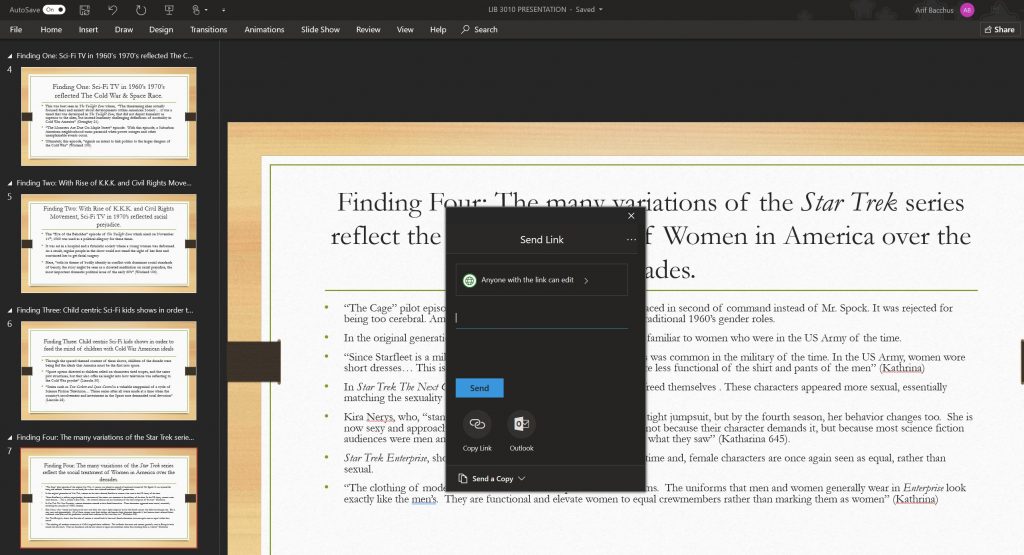Viewport: 1024px width, 555px height.
Task: Collapse the Finding One section header
Action: pyautogui.click(x=9, y=56)
